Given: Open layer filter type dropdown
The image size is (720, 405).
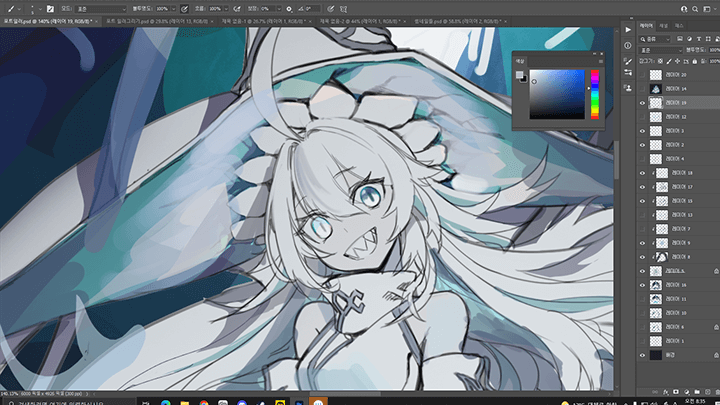Looking at the screenshot, I should click(655, 39).
